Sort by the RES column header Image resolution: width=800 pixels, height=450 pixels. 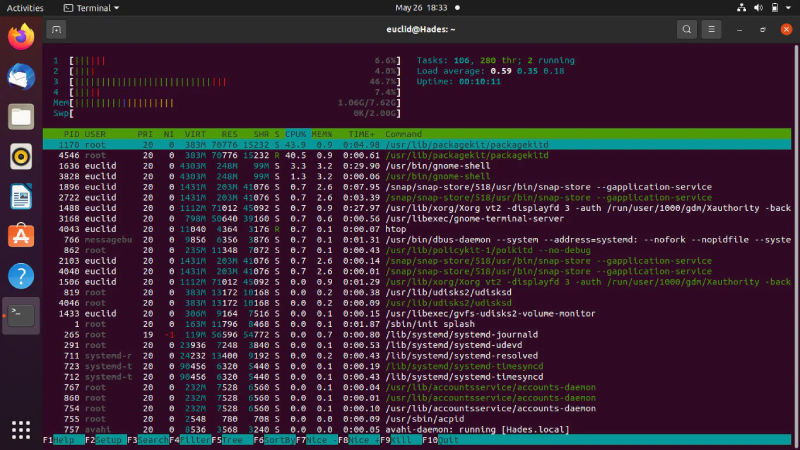pyautogui.click(x=229, y=134)
